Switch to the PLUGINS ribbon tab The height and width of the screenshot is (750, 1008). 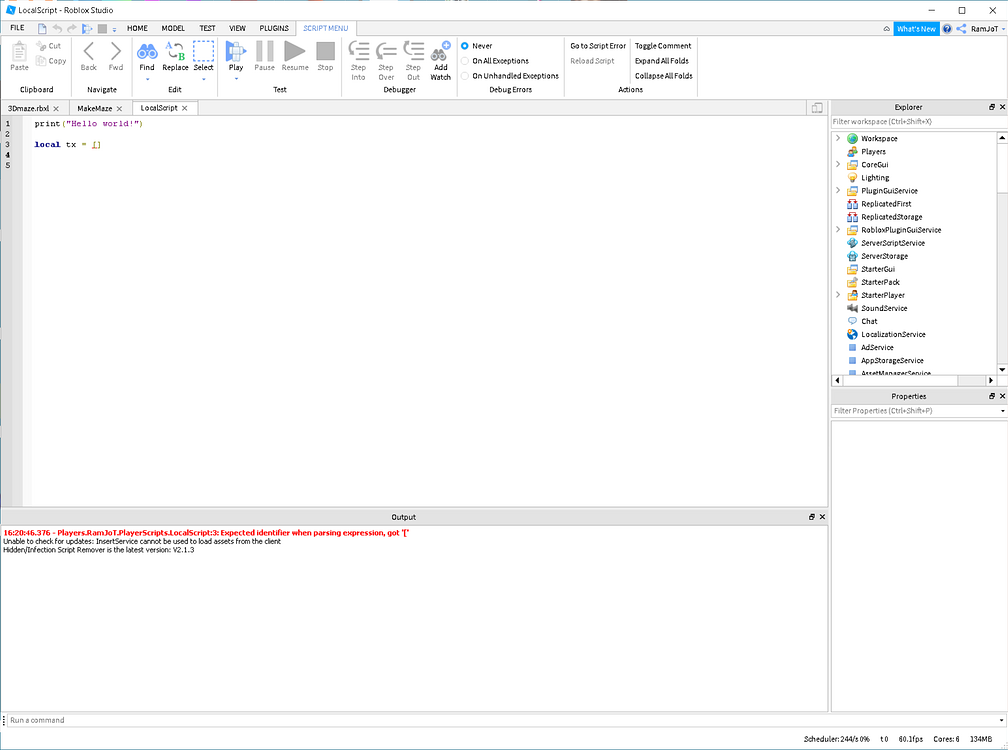274,28
